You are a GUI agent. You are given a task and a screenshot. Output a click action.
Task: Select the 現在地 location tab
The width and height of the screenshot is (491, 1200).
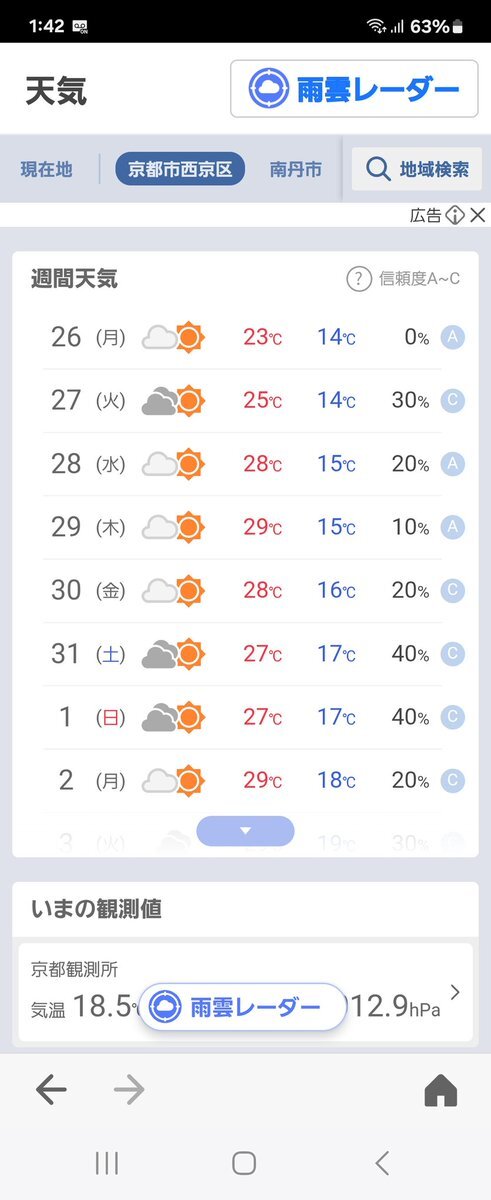point(46,169)
